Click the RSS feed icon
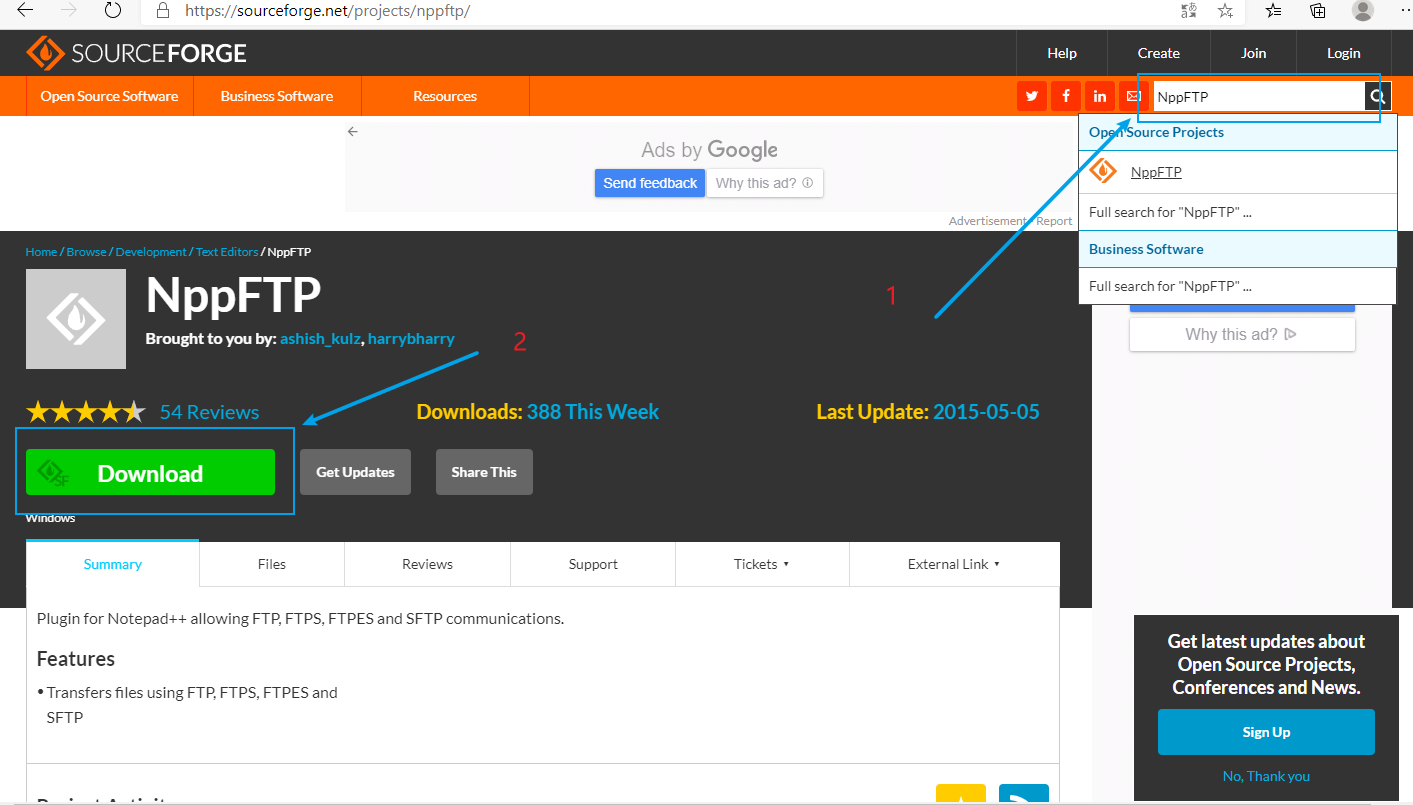Image resolution: width=1413 pixels, height=805 pixels. (1024, 795)
